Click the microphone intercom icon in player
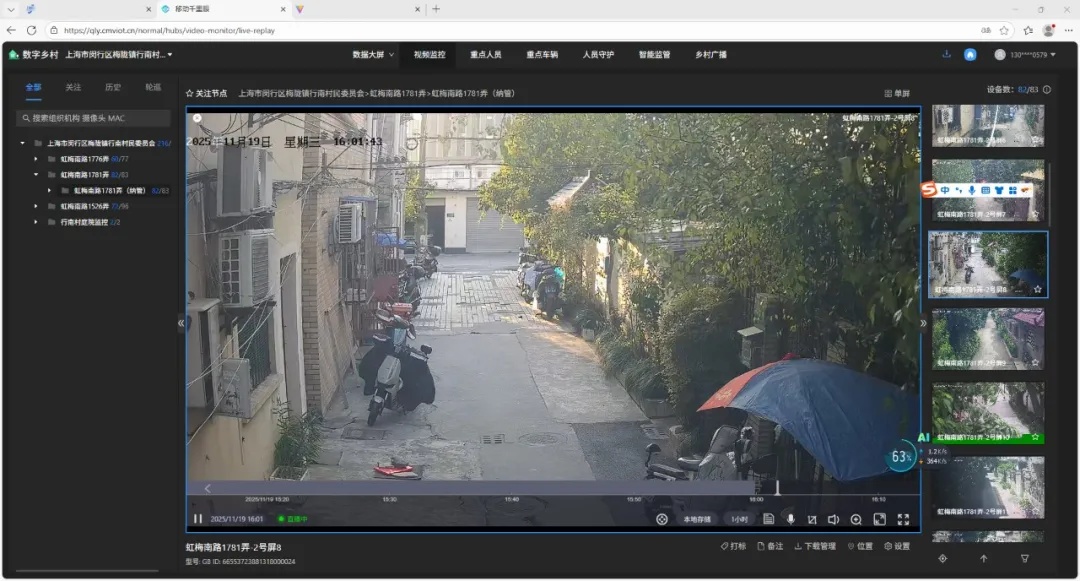 [x=790, y=519]
